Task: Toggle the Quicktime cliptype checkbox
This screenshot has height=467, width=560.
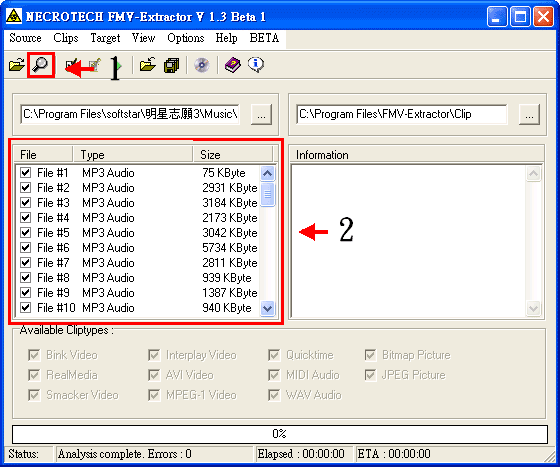Action: click(274, 355)
